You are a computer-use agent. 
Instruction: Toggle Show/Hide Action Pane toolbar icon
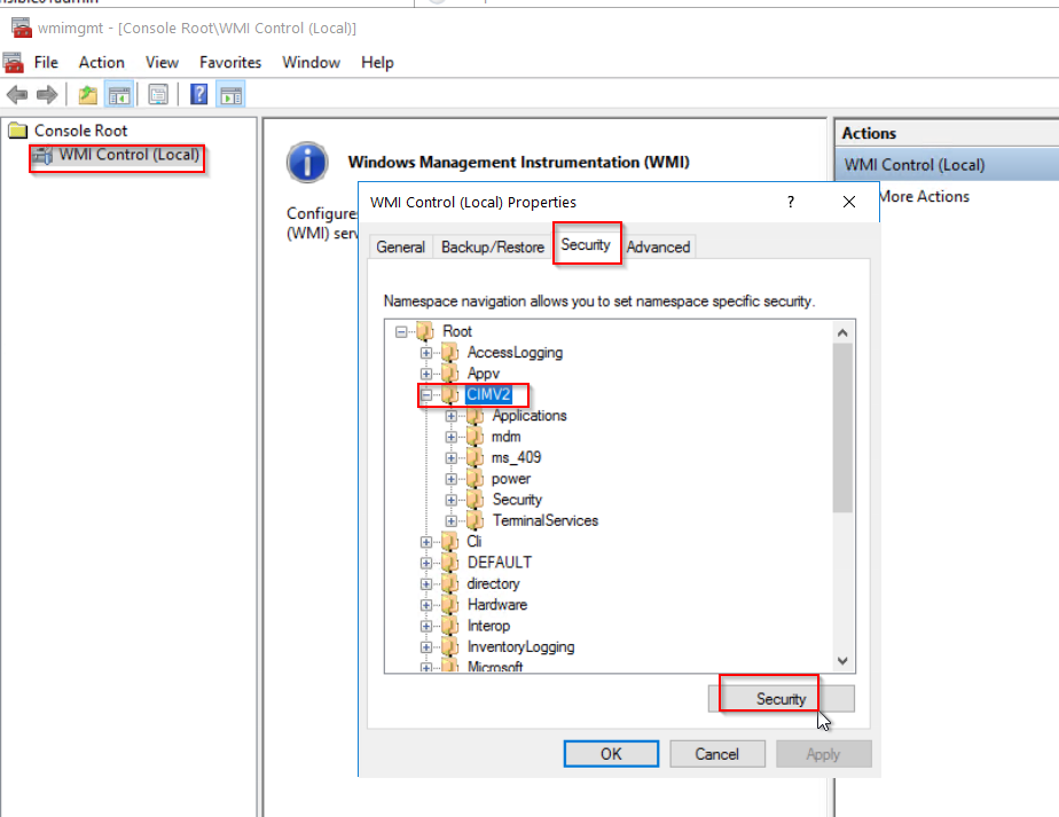click(x=231, y=95)
